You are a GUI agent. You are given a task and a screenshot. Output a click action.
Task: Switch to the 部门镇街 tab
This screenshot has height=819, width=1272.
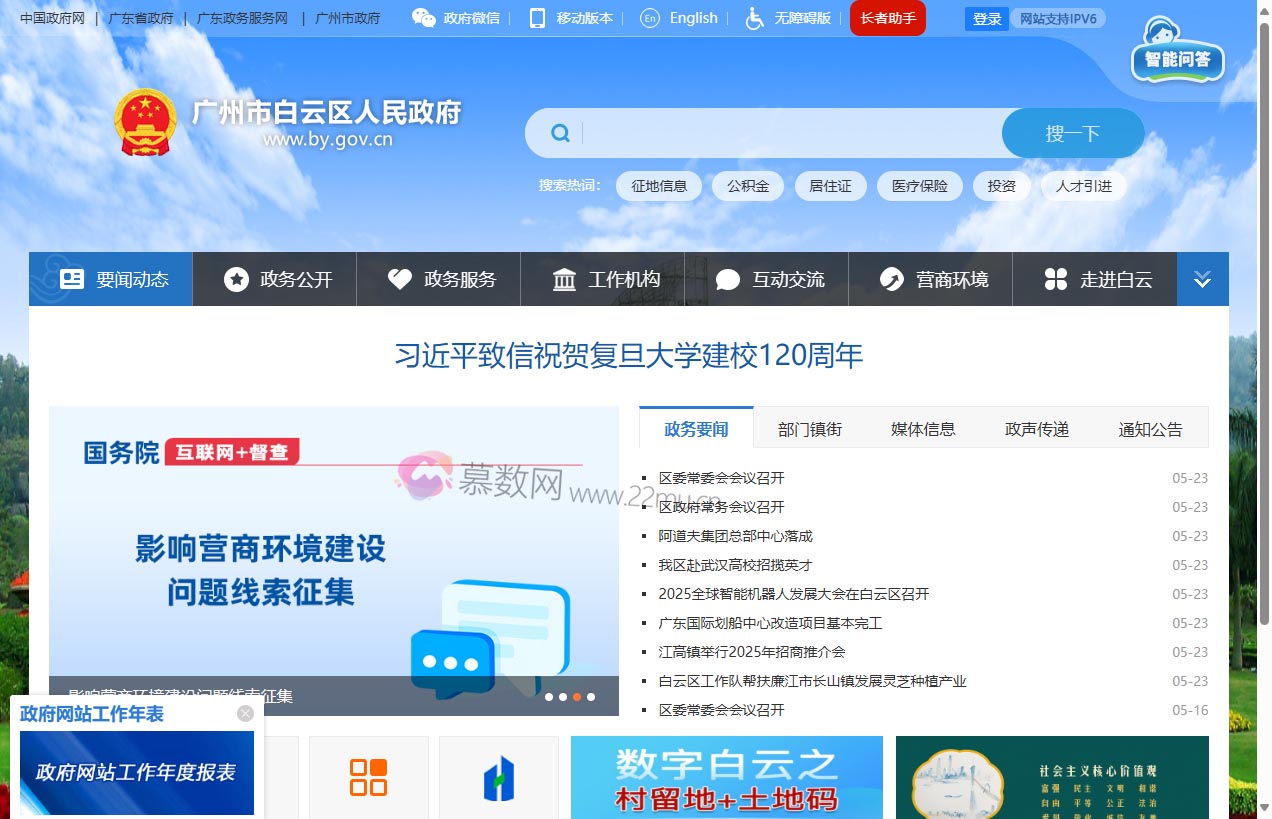click(x=810, y=428)
